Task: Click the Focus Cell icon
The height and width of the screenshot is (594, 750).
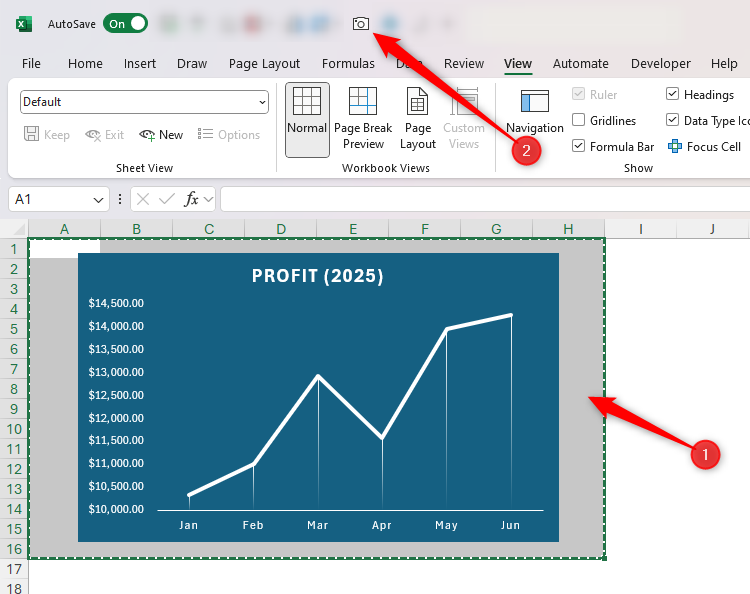Action: [675, 147]
